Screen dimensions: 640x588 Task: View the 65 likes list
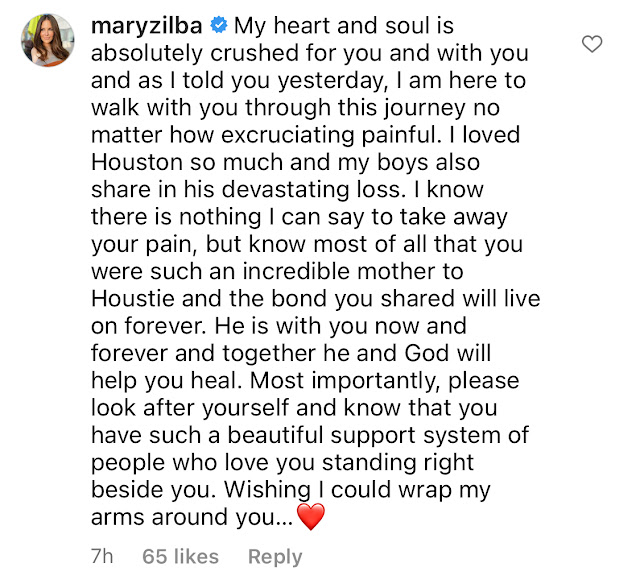click(x=180, y=556)
